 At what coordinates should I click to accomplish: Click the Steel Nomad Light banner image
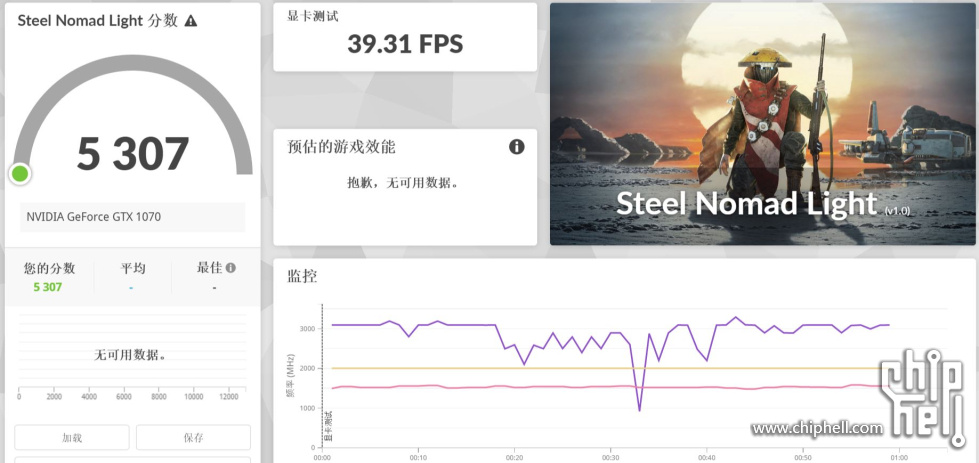coord(762,124)
